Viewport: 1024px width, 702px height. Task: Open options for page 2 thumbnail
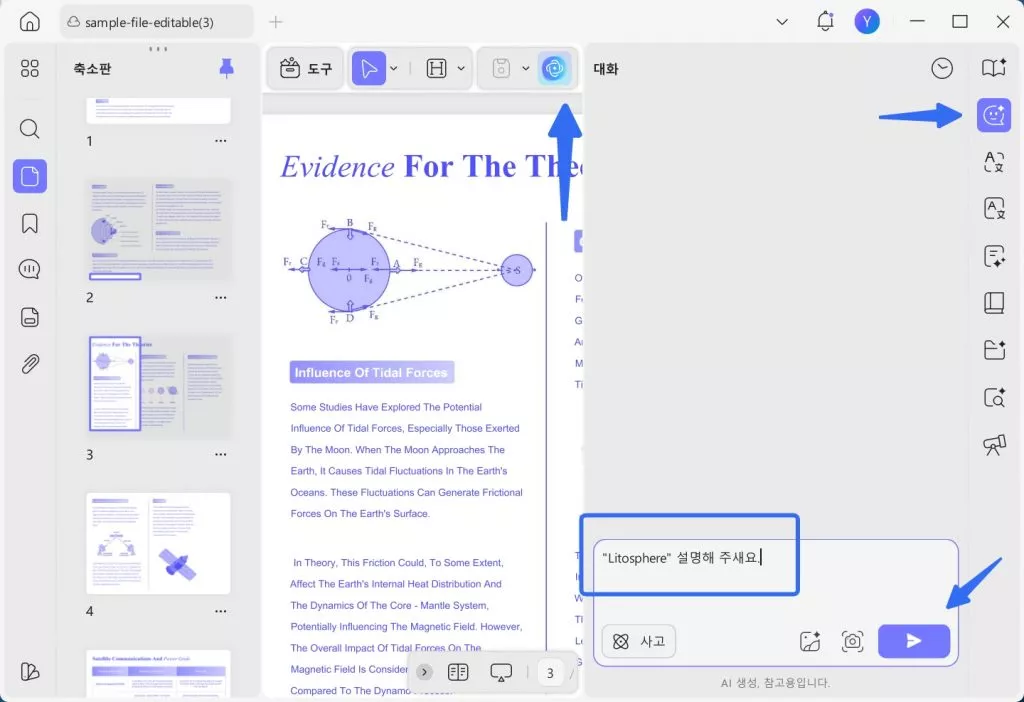[x=221, y=298]
